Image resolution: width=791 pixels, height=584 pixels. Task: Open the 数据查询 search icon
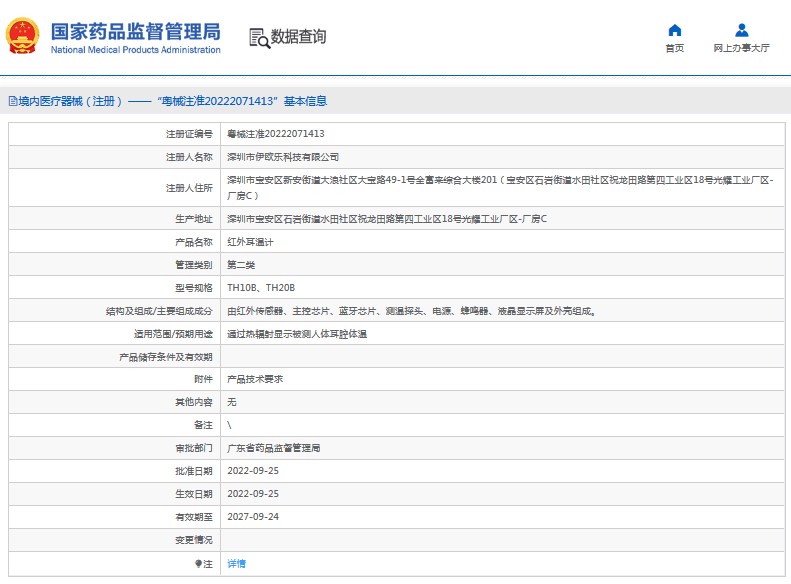pyautogui.click(x=259, y=38)
